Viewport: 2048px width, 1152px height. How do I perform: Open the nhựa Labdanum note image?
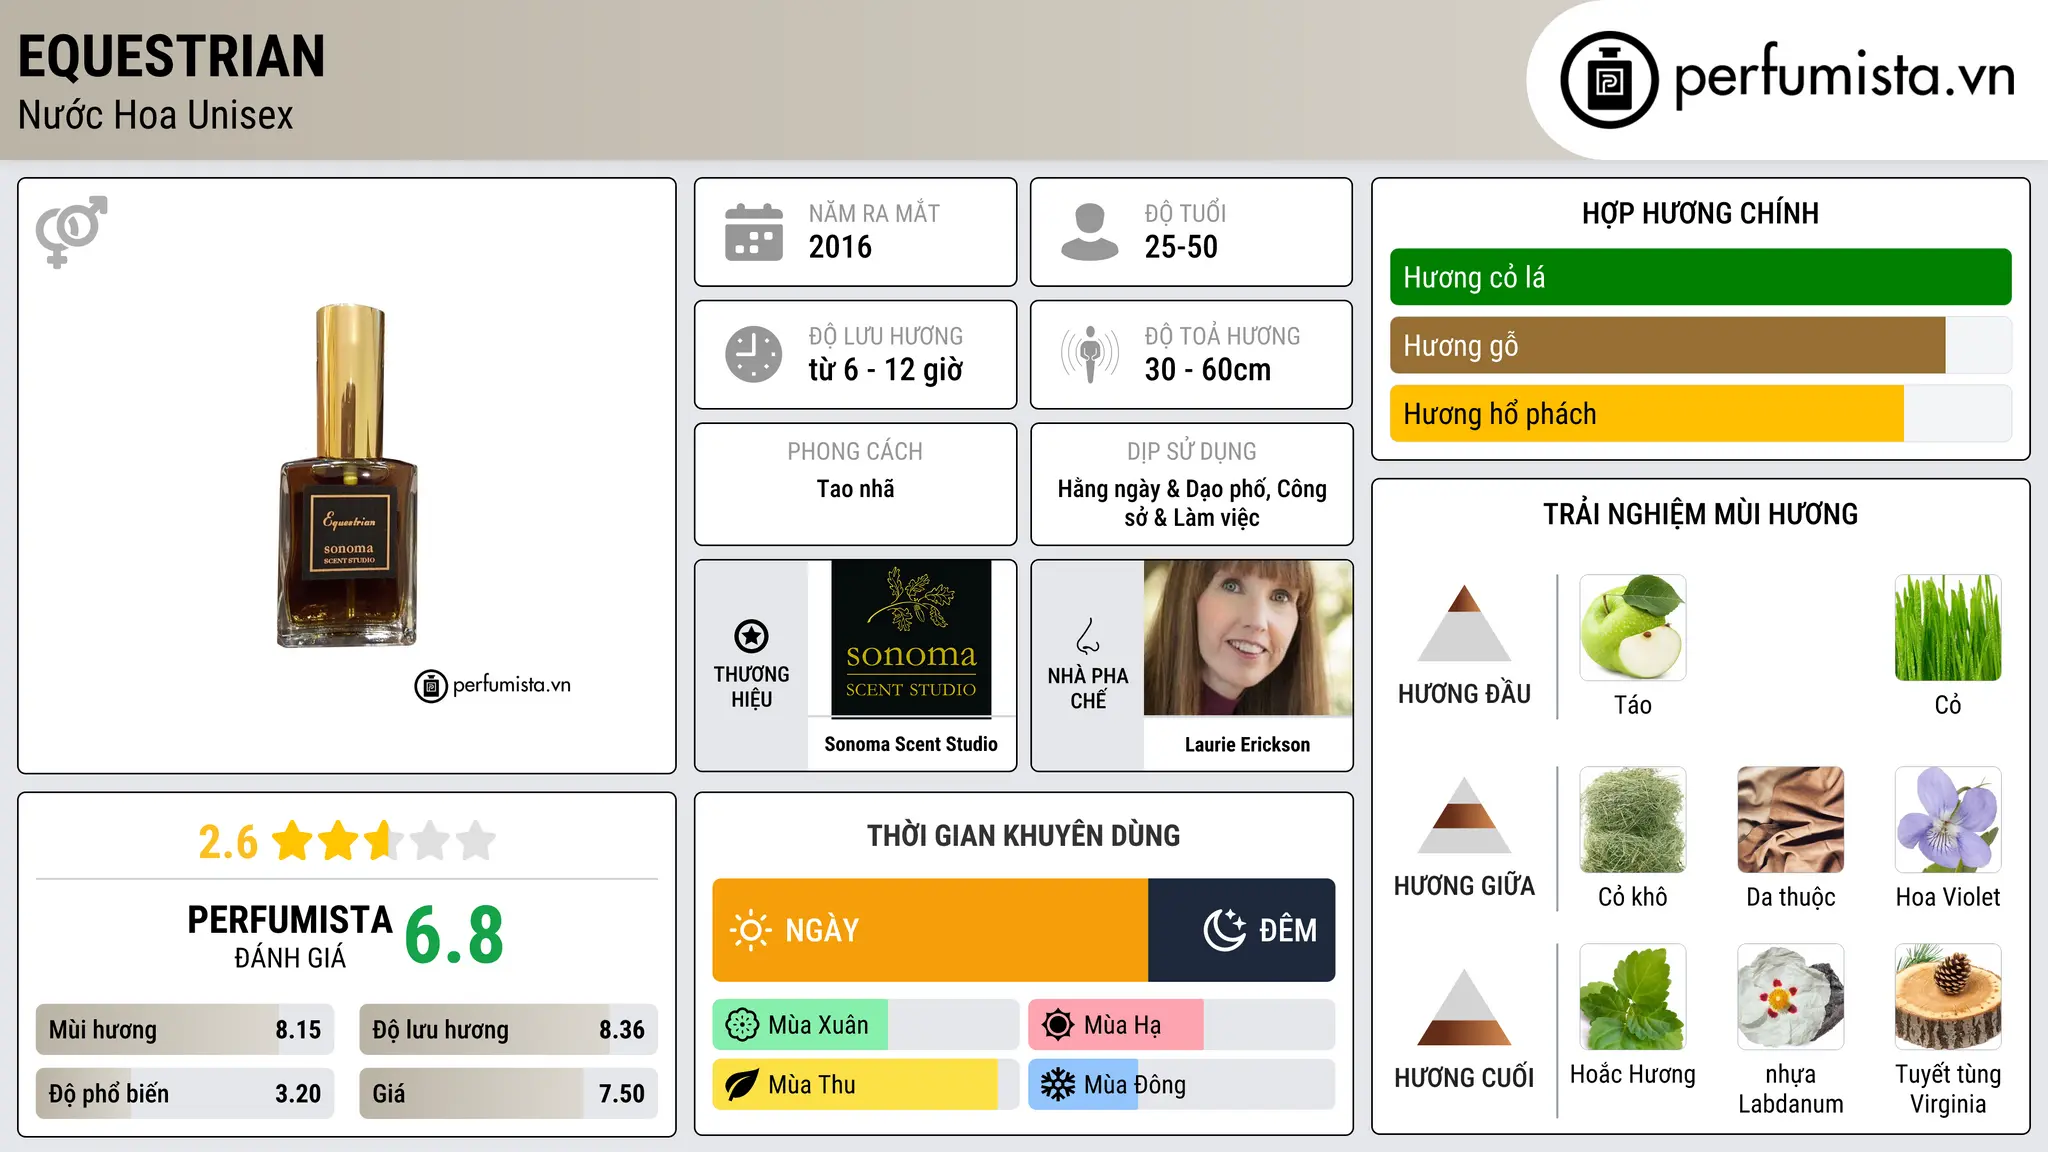[1791, 997]
